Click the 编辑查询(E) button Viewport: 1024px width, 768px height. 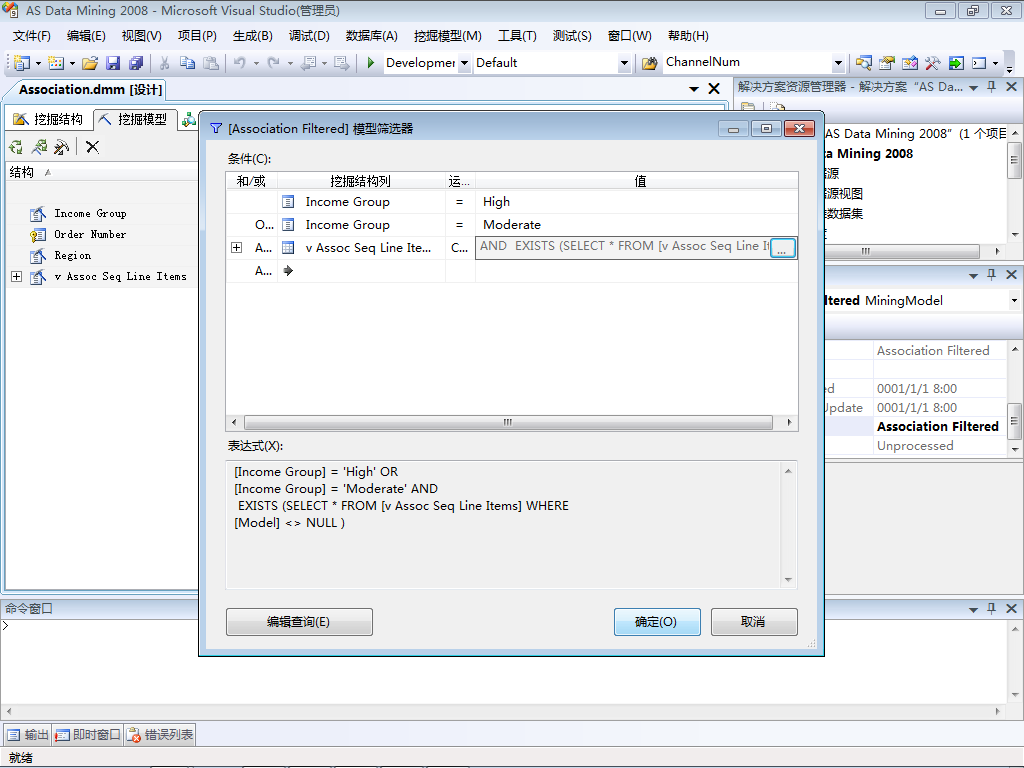point(299,622)
